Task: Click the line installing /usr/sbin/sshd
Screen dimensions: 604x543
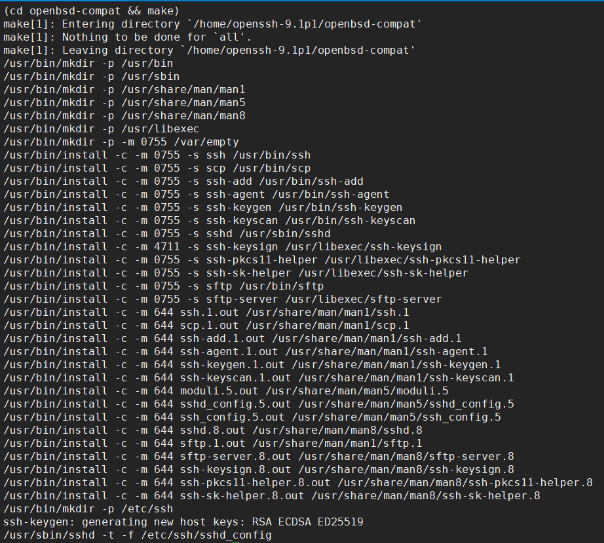Action: pyautogui.click(x=164, y=232)
